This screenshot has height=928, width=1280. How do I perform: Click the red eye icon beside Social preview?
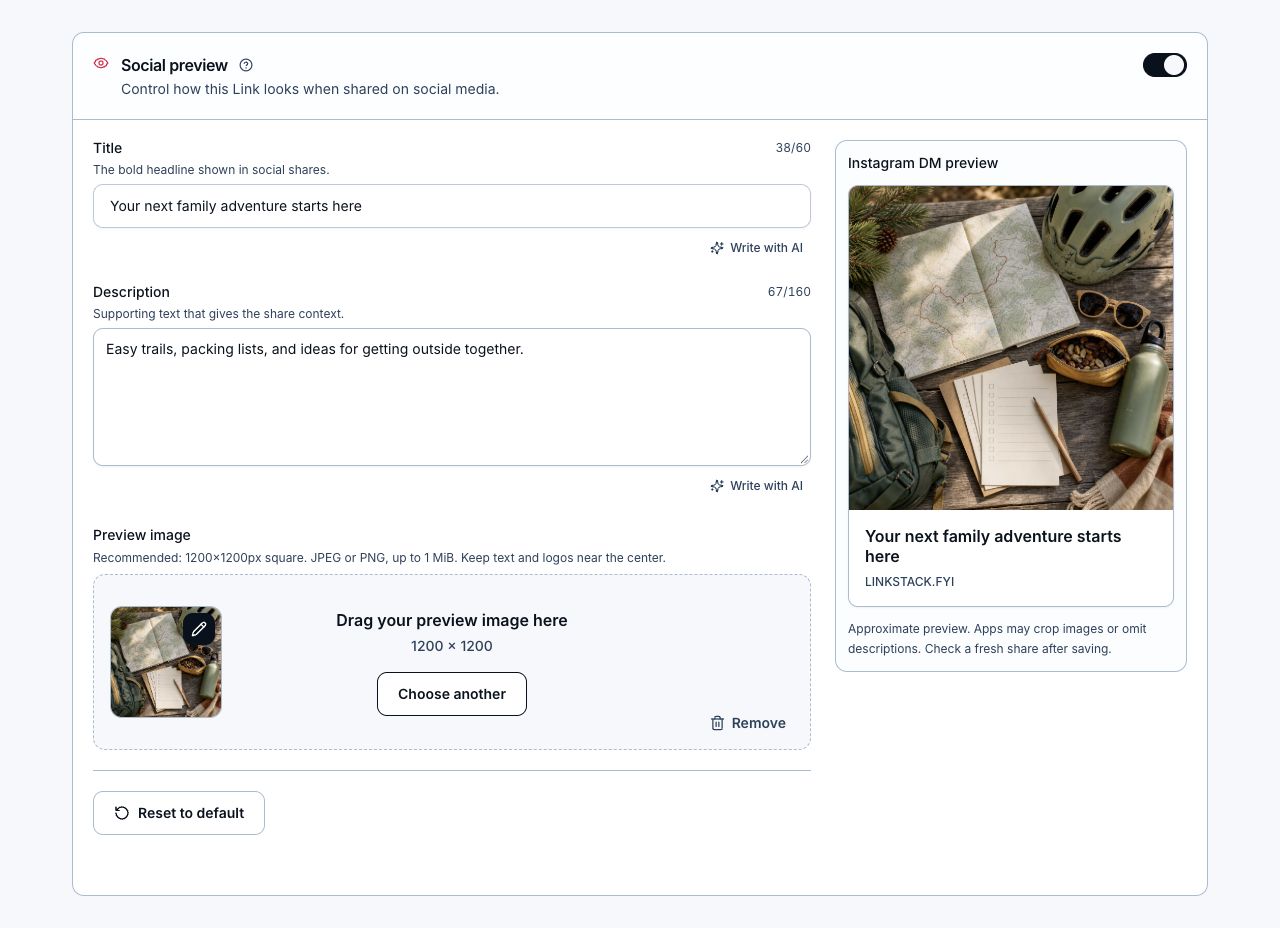click(x=101, y=63)
